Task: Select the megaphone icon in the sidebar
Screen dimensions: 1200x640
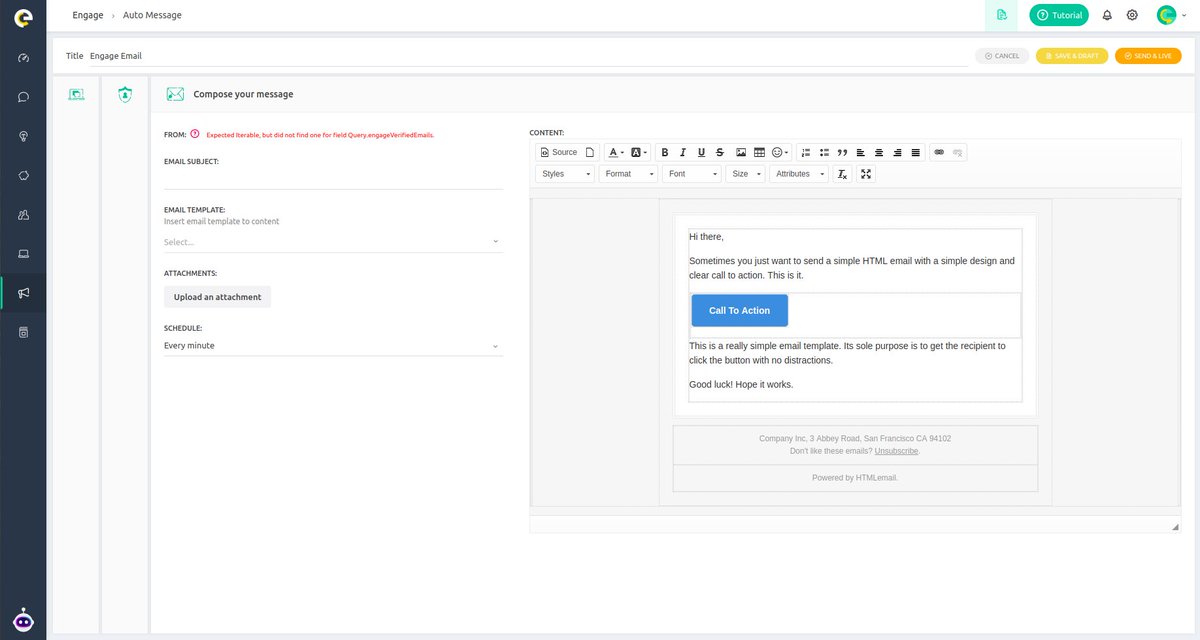Action: 23,292
